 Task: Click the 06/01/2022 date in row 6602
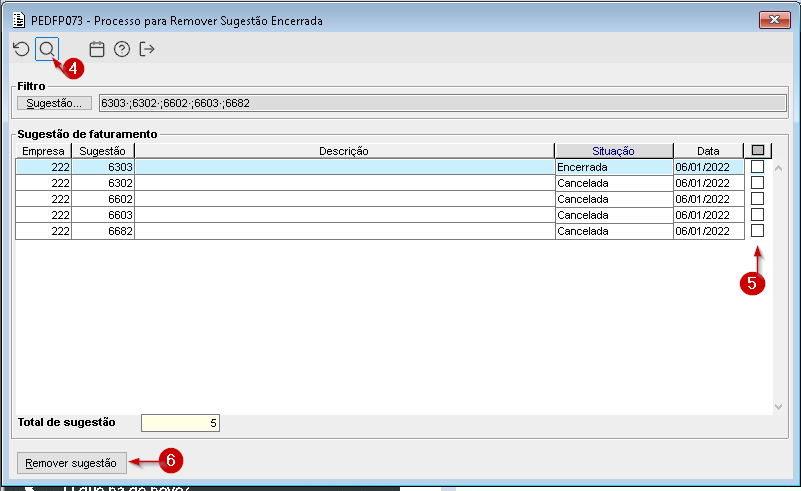point(709,199)
